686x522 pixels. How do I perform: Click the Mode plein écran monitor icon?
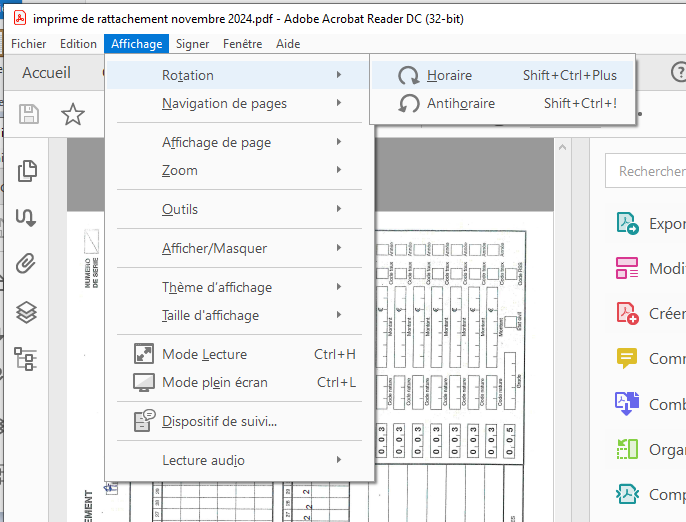coord(144,382)
